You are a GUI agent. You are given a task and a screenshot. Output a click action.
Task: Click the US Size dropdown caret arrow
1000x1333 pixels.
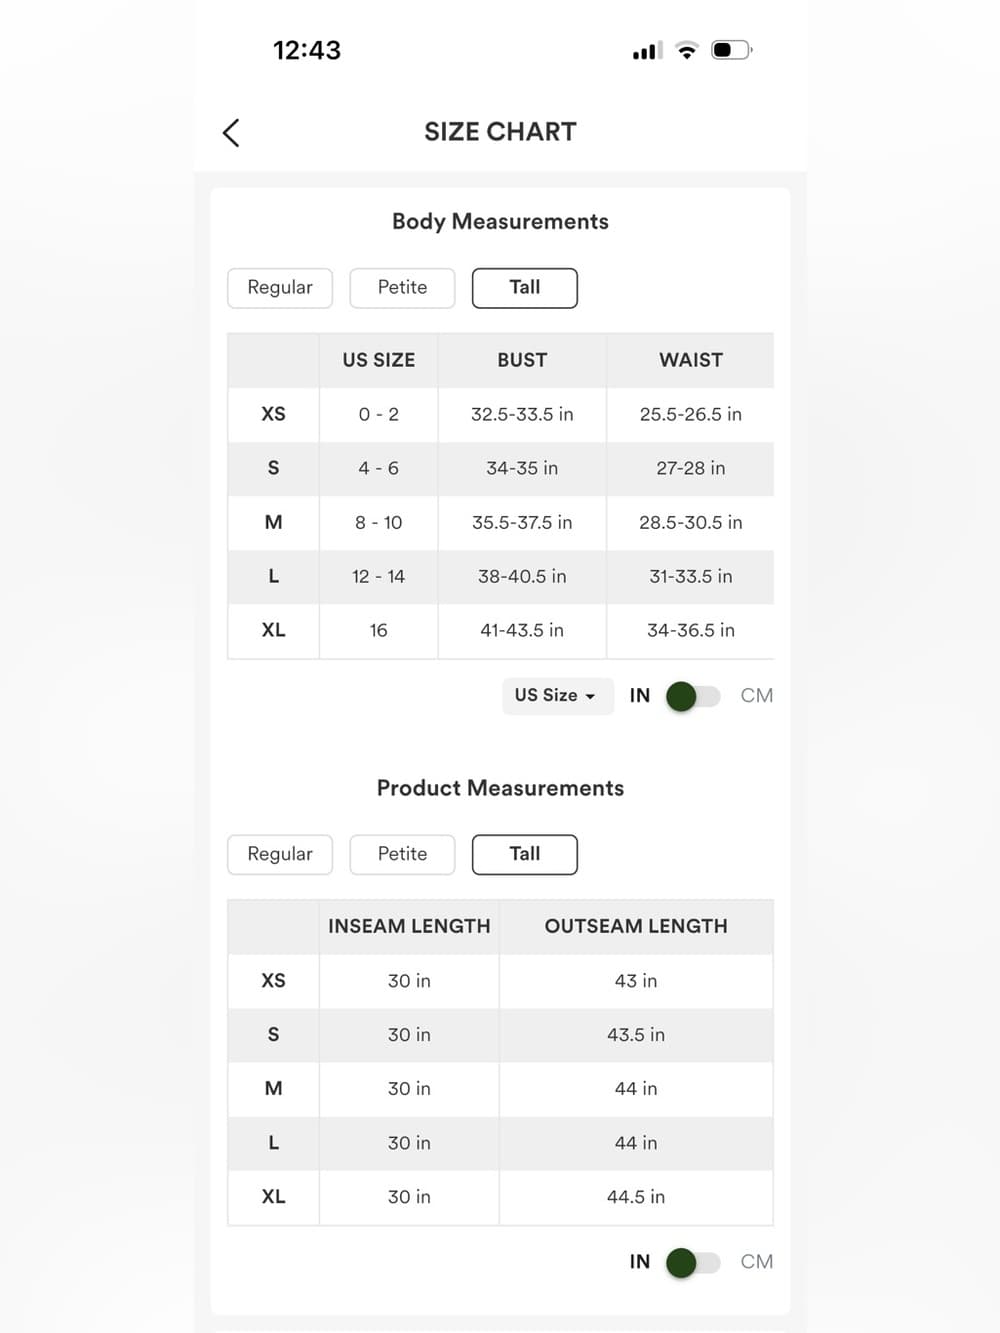click(x=590, y=697)
